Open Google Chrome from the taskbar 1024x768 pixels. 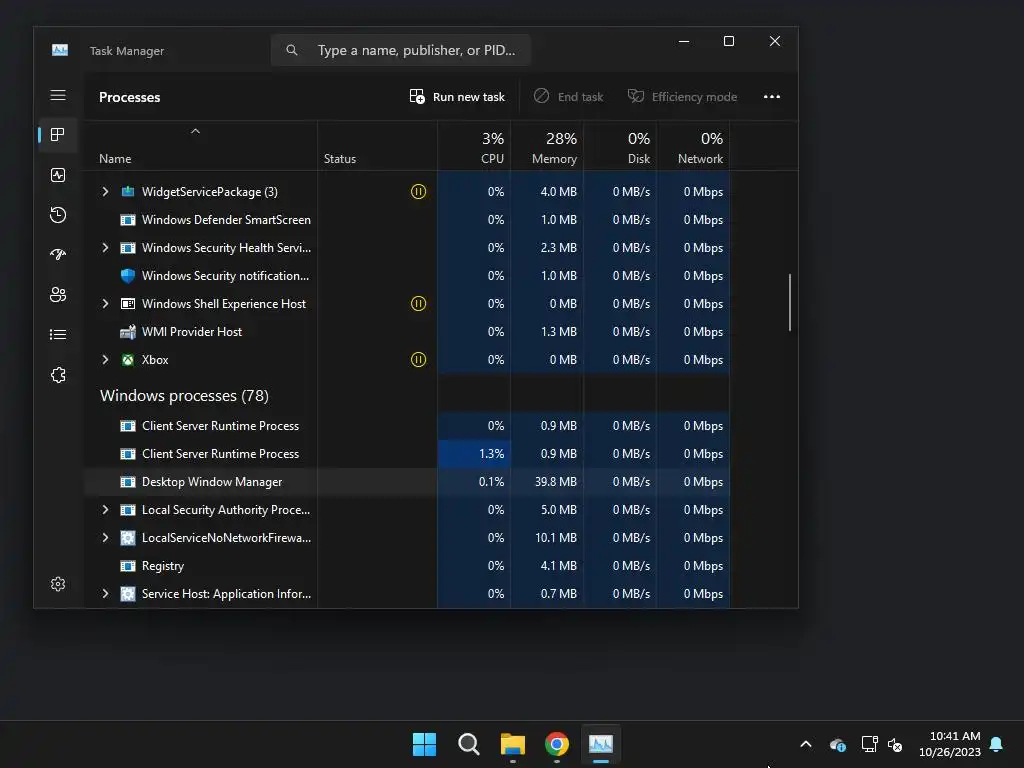click(556, 744)
